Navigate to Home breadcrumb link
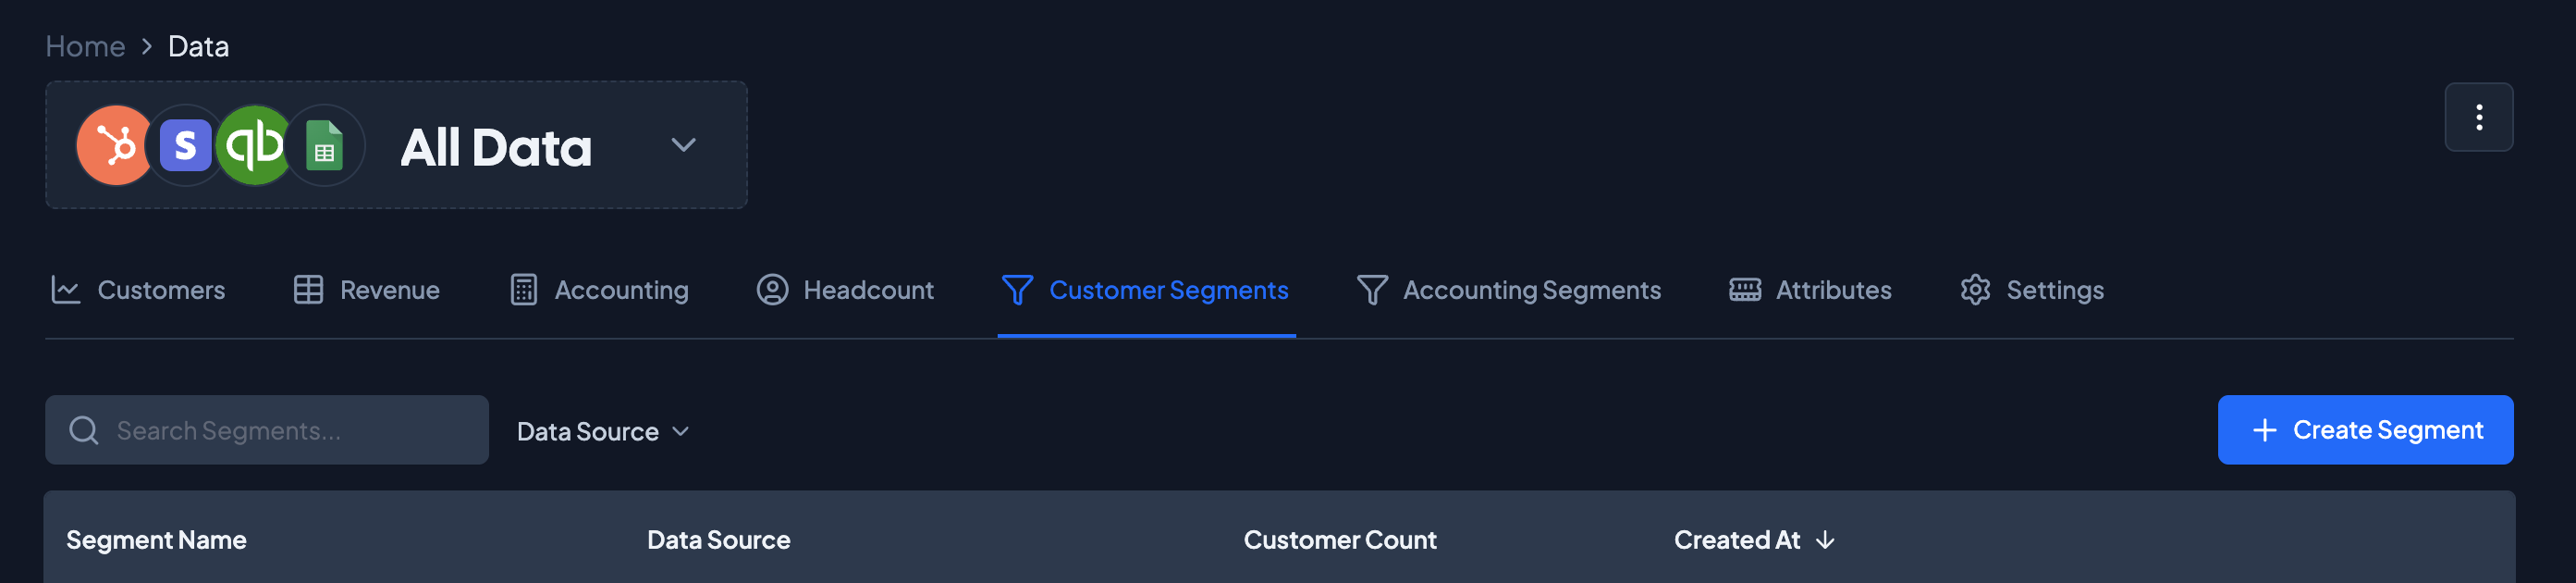2576x583 pixels. tap(85, 46)
